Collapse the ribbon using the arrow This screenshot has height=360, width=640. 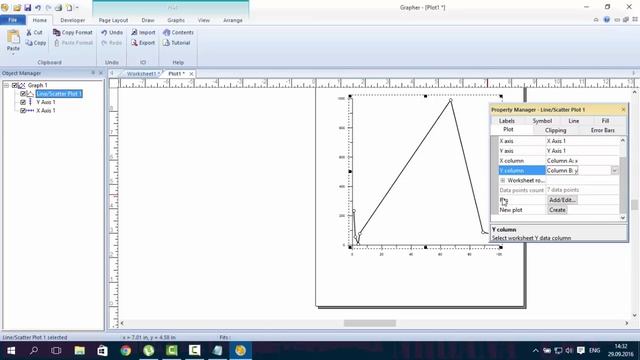pos(596,20)
